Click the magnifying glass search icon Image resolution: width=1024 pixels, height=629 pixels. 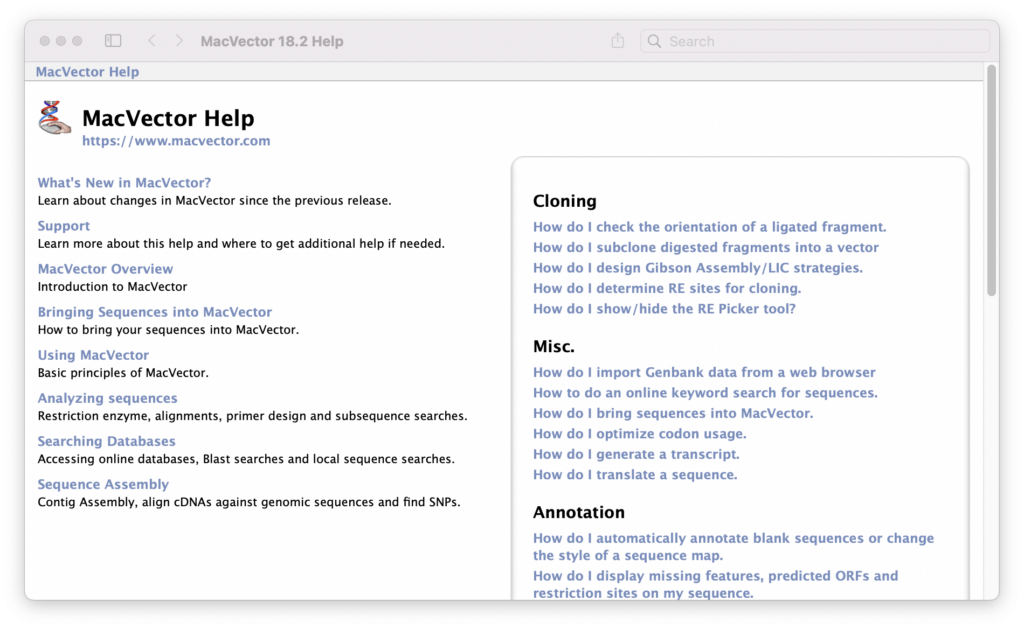pyautogui.click(x=655, y=42)
